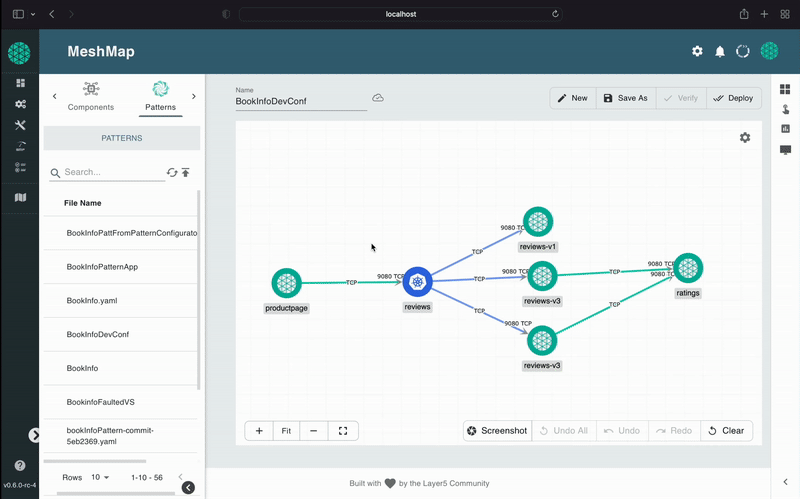Click the upload pattern icon

[185, 172]
